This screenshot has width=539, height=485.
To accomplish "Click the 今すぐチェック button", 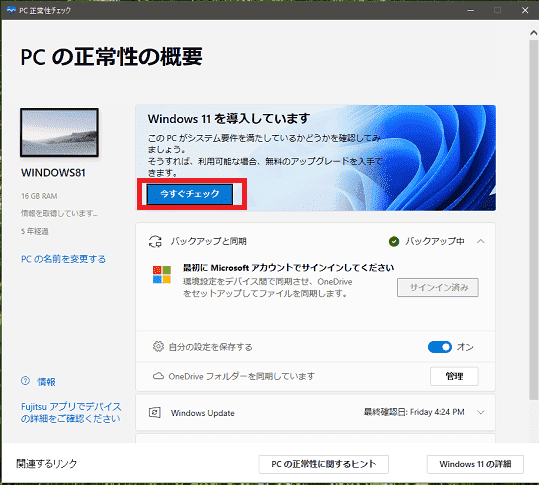I will pos(190,194).
